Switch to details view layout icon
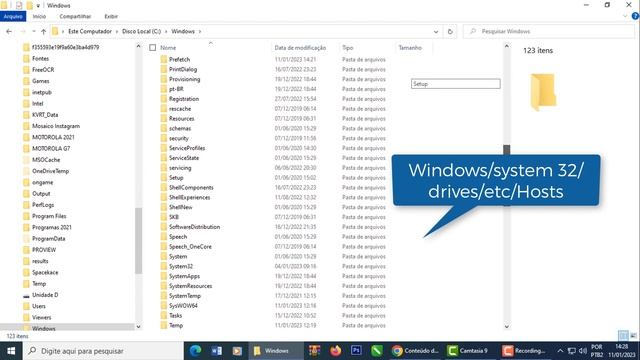This screenshot has width=640, height=360. (623, 336)
